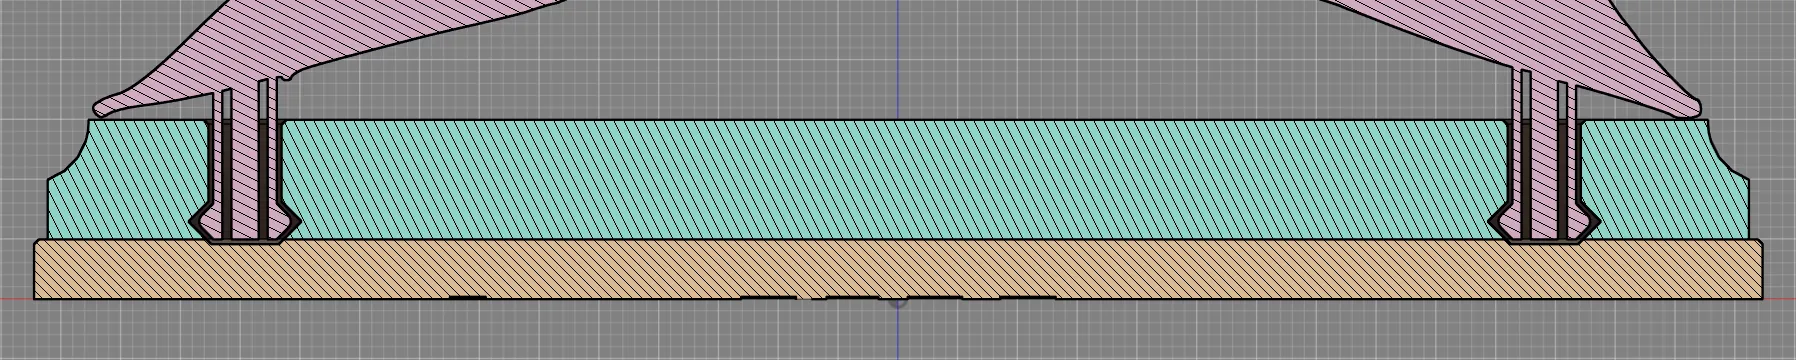
Task: Select the tan hatched base plate
Action: pos(898,269)
